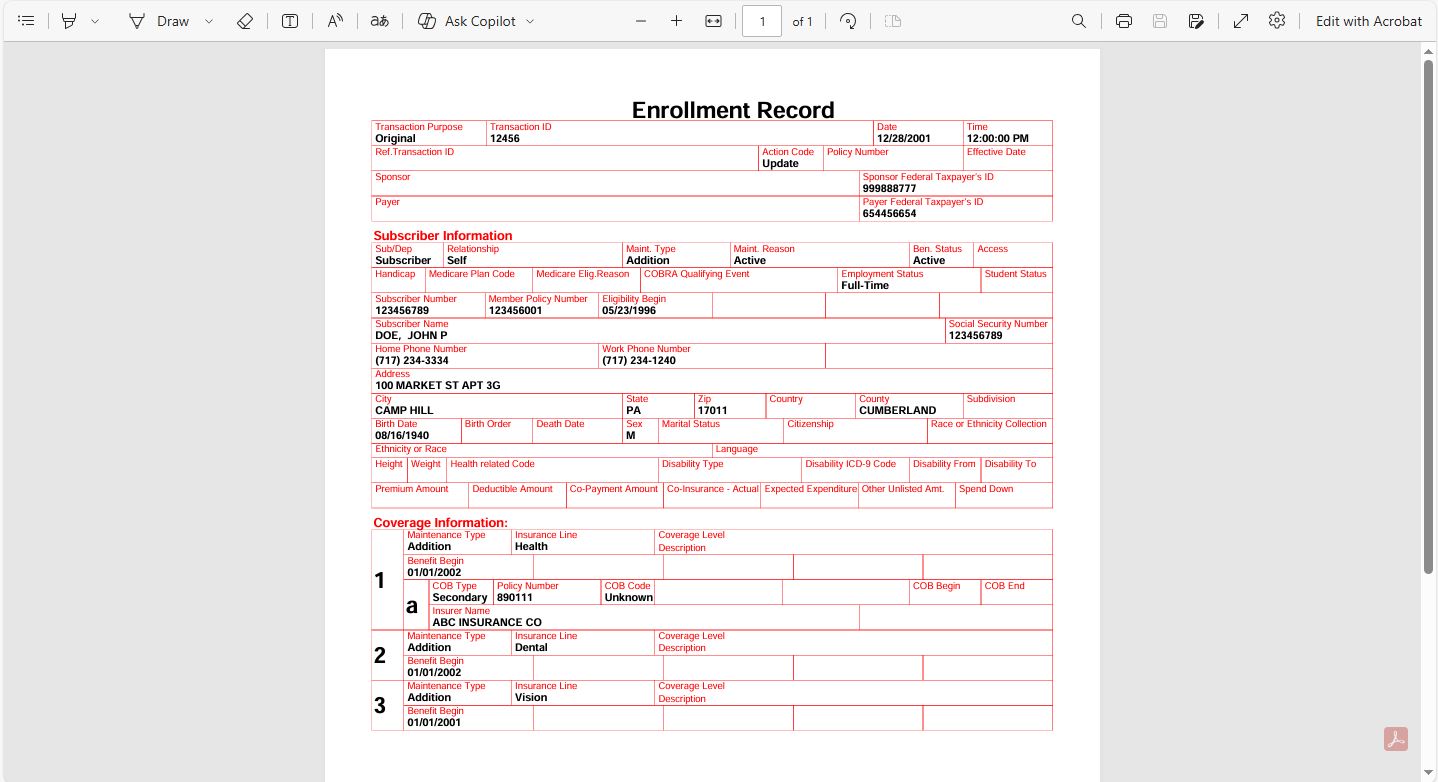The width and height of the screenshot is (1438, 782).
Task: Rotate the PDF page
Action: (x=848, y=21)
